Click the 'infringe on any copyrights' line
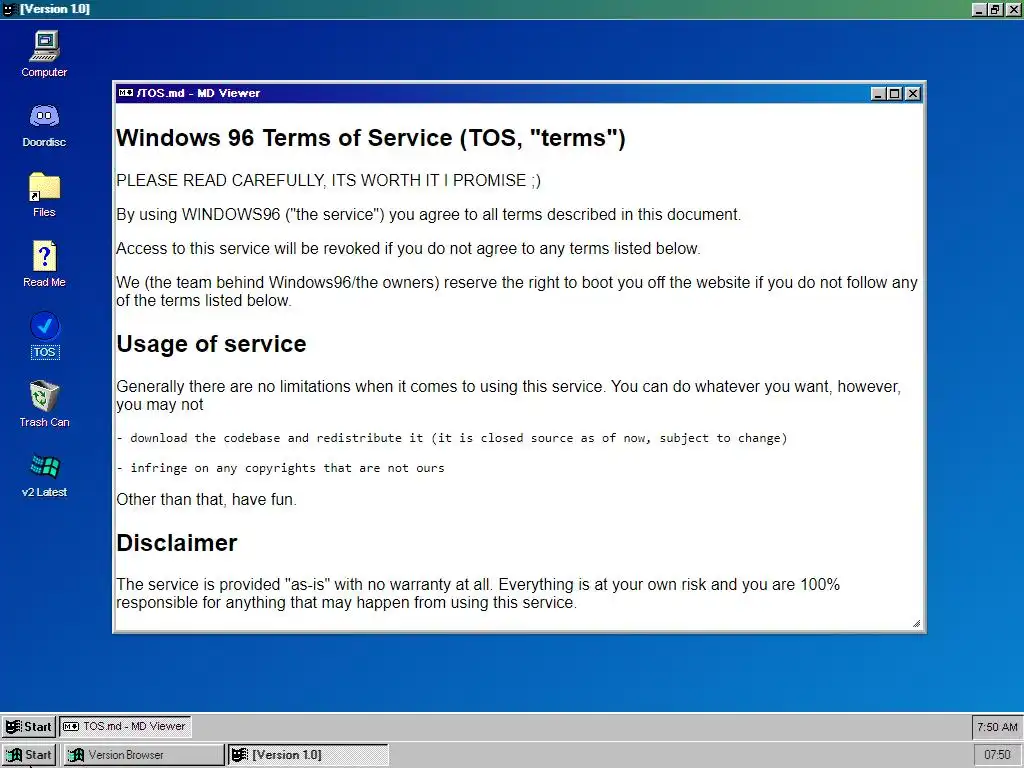The height and width of the screenshot is (768, 1024). (281, 468)
